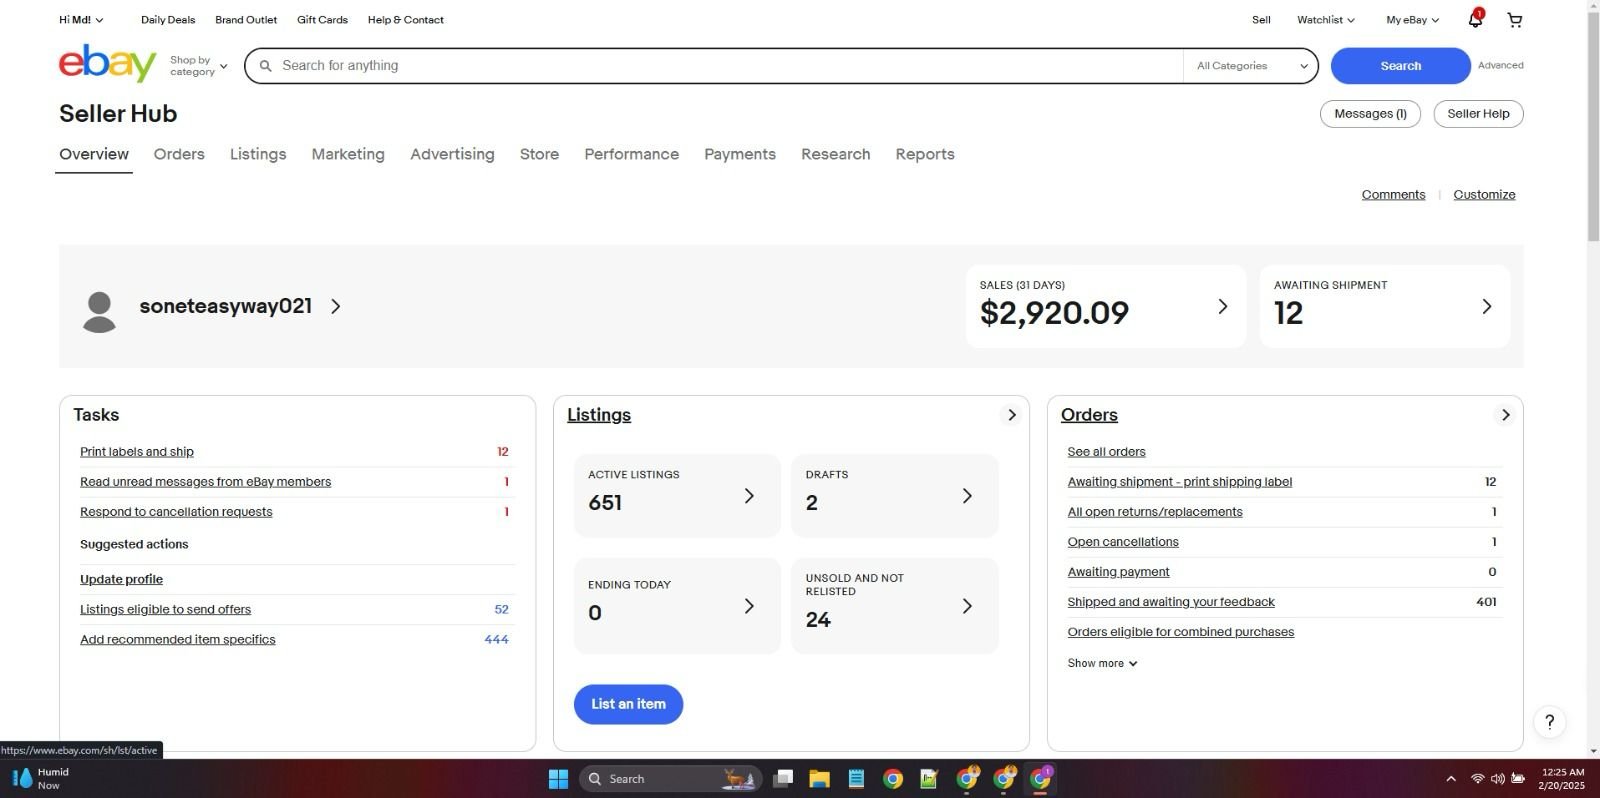This screenshot has width=1600, height=798.
Task: Click the Daily Deals link
Action: point(168,20)
